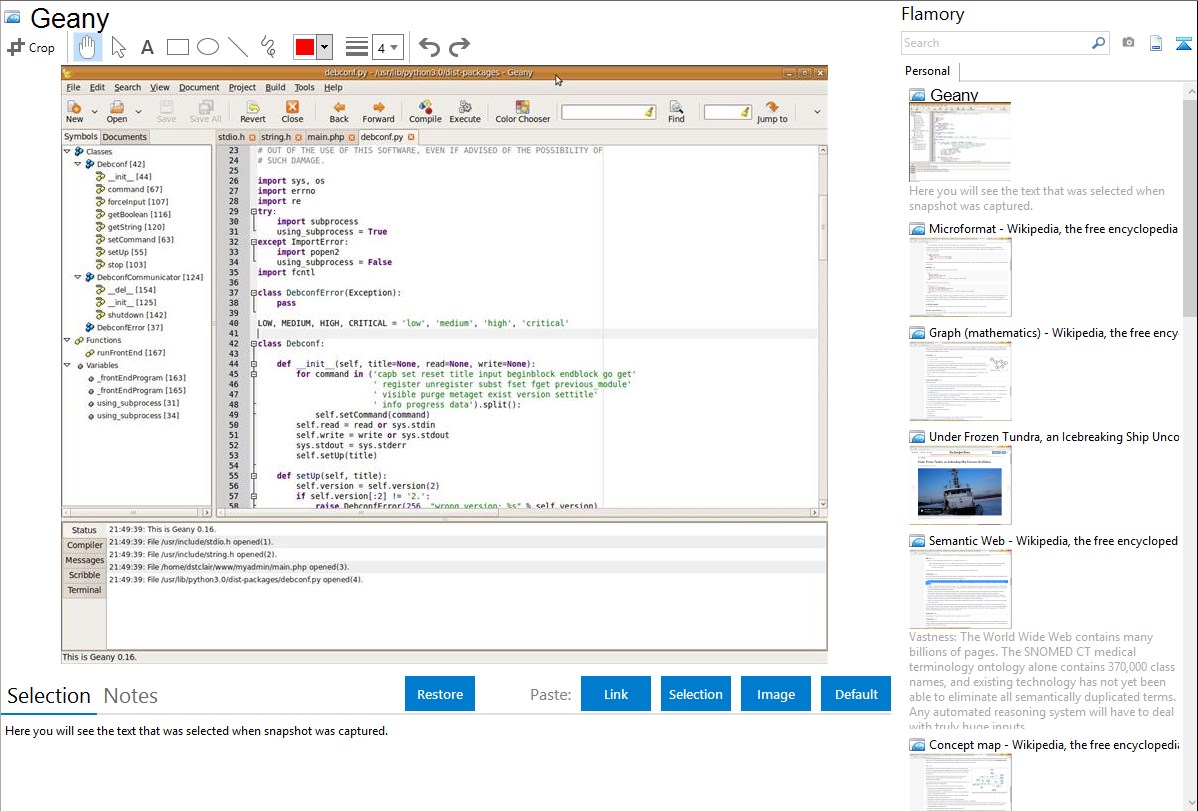Pick the rectangle shape tool
The width and height of the screenshot is (1198, 811).
pyautogui.click(x=178, y=47)
